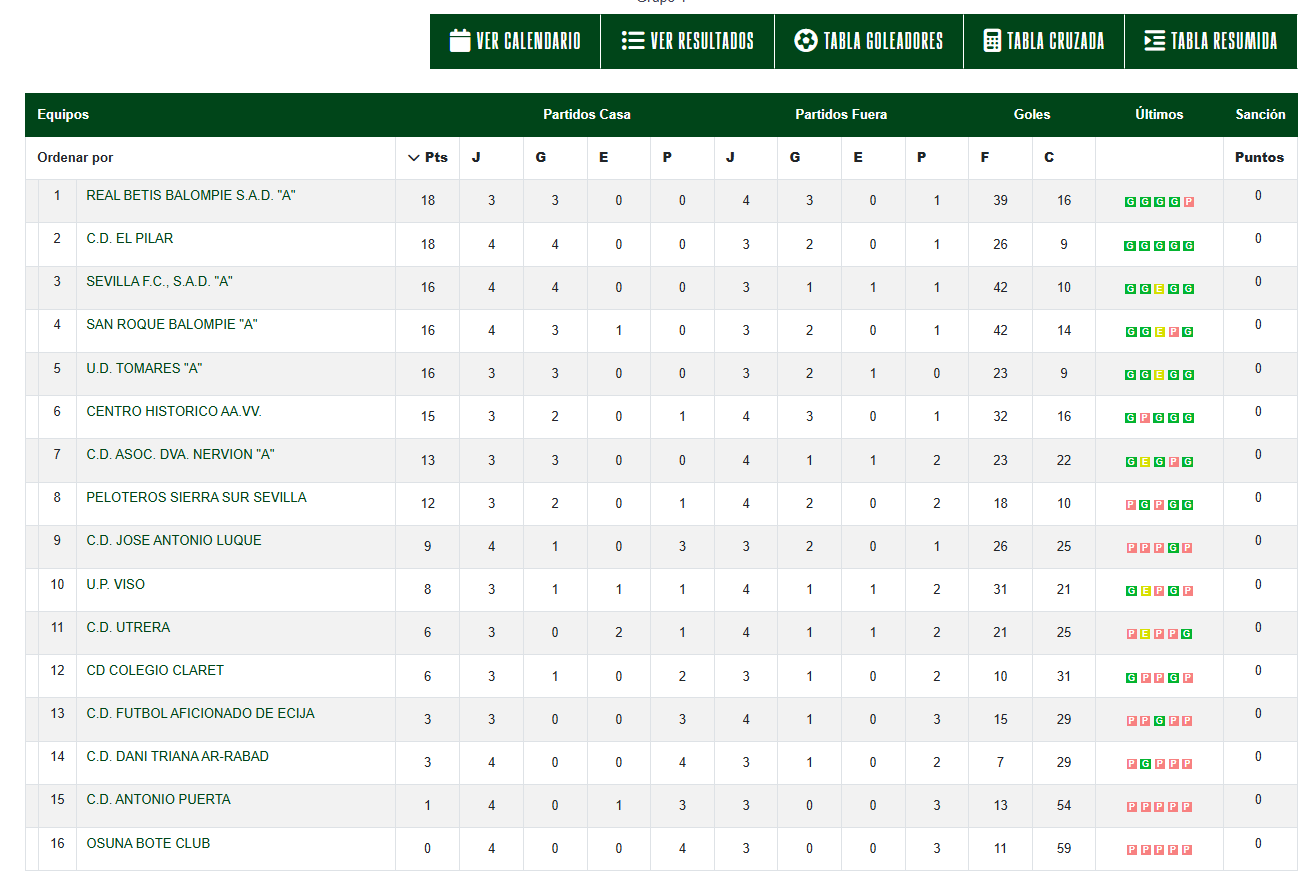Image resolution: width=1306 pixels, height=872 pixels.
Task: Open team Peloteros Sierra Sur Sevilla
Action: 196,498
